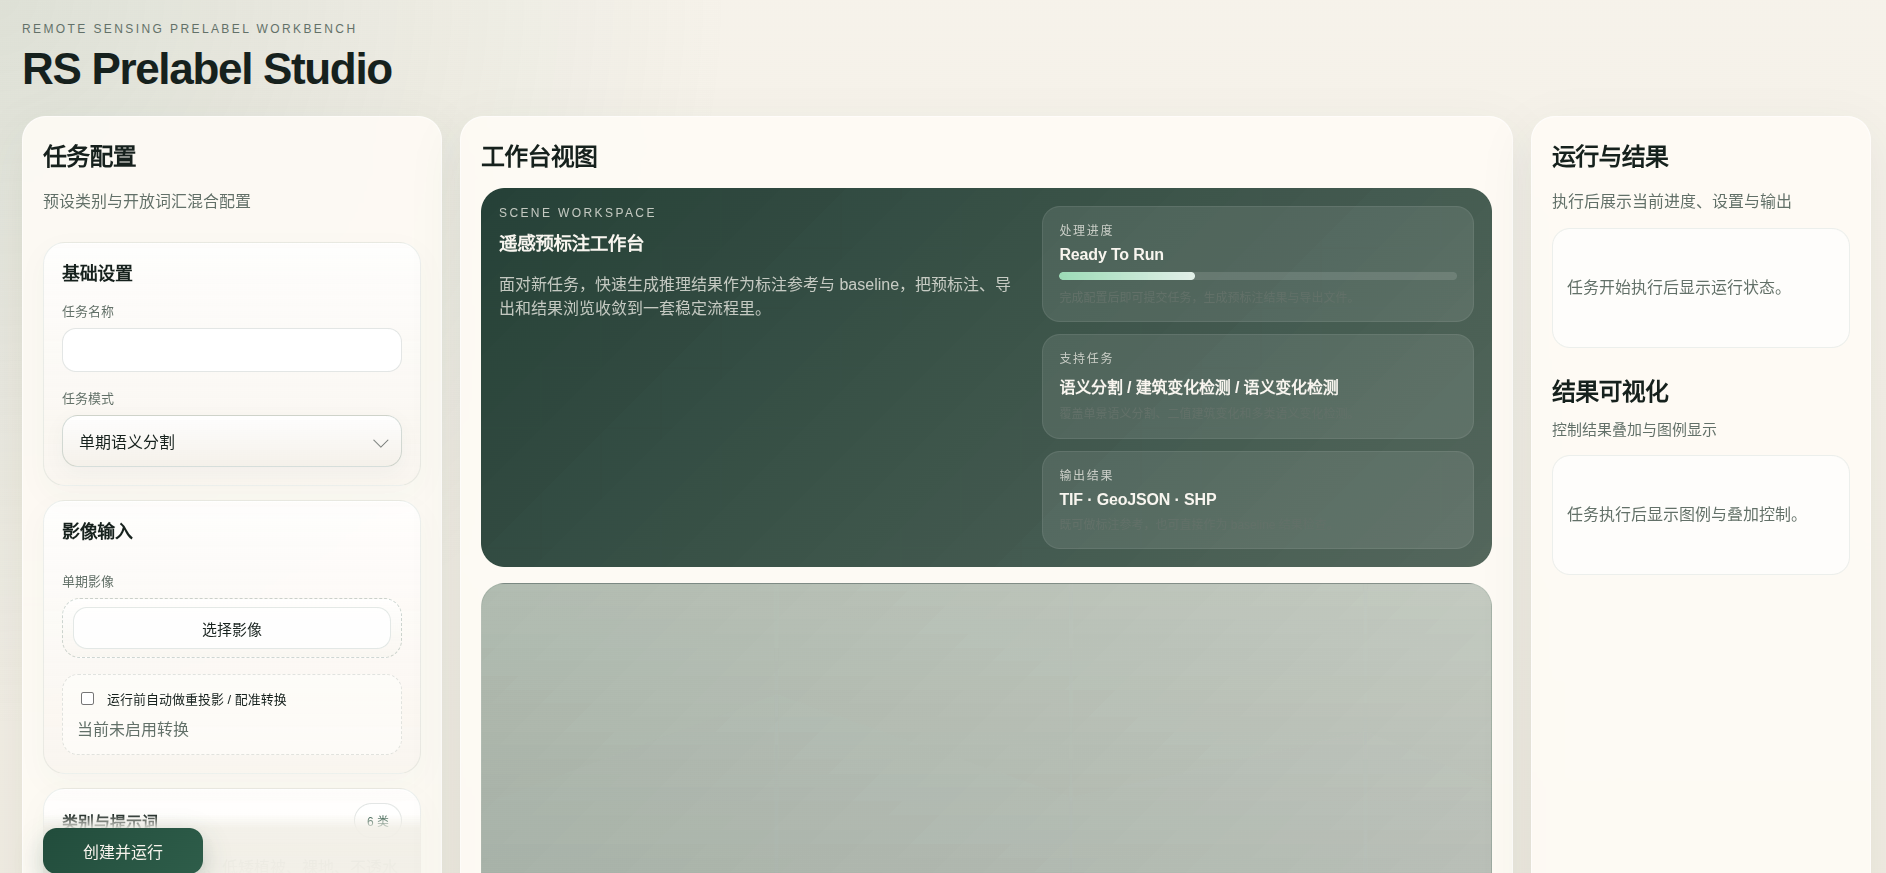Open the 任务模式 dropdown showing 单期语义分割

pos(232,441)
